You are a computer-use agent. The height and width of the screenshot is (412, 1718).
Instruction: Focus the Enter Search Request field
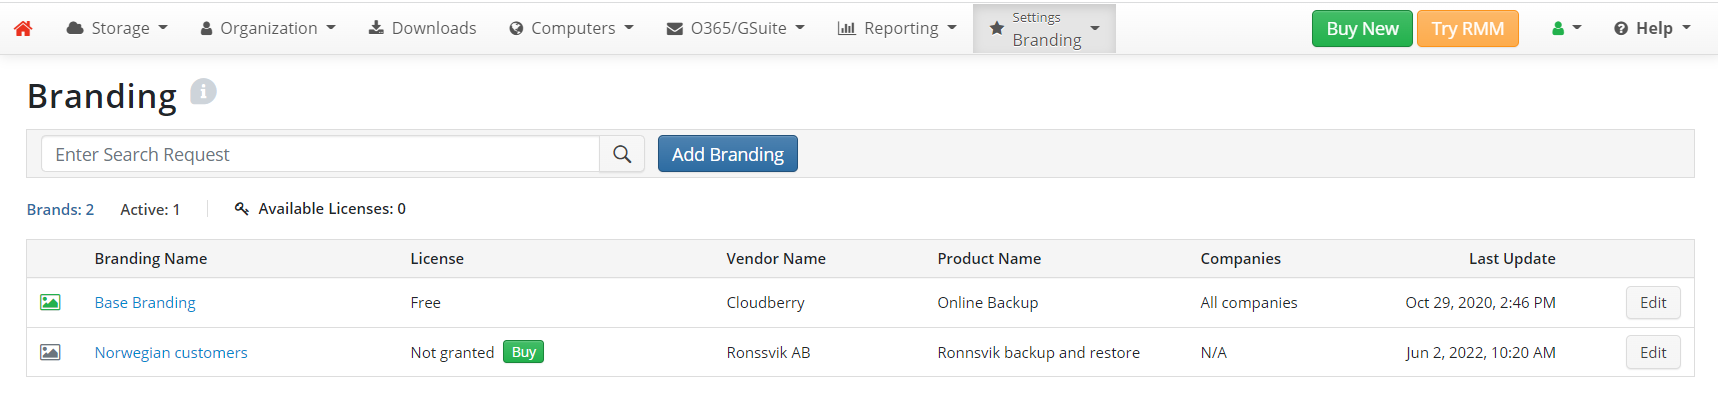(x=320, y=154)
